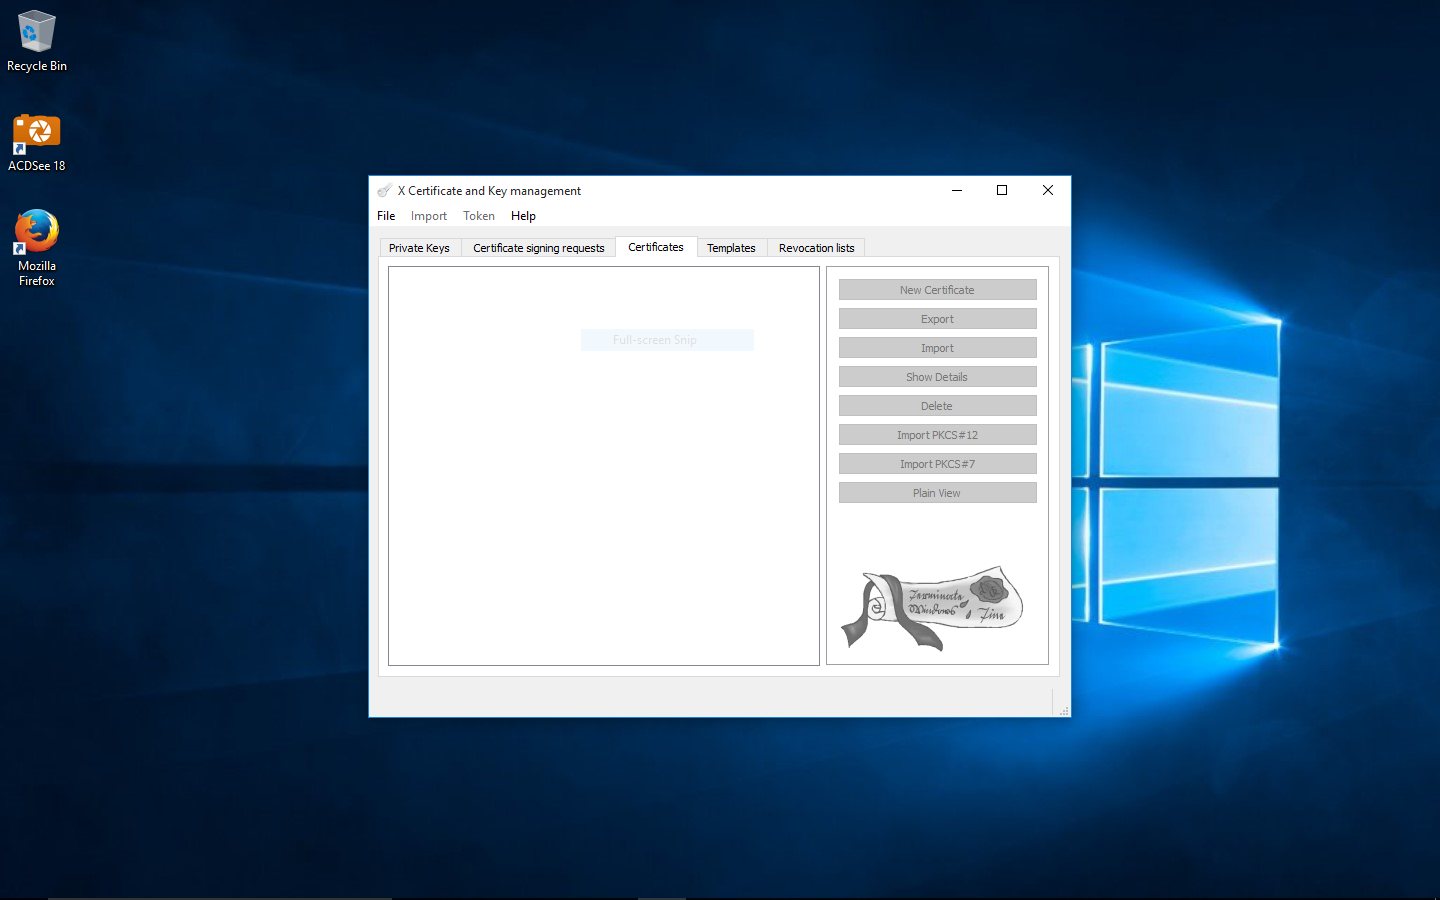Image resolution: width=1440 pixels, height=900 pixels.
Task: Open the File menu
Action: (386, 216)
